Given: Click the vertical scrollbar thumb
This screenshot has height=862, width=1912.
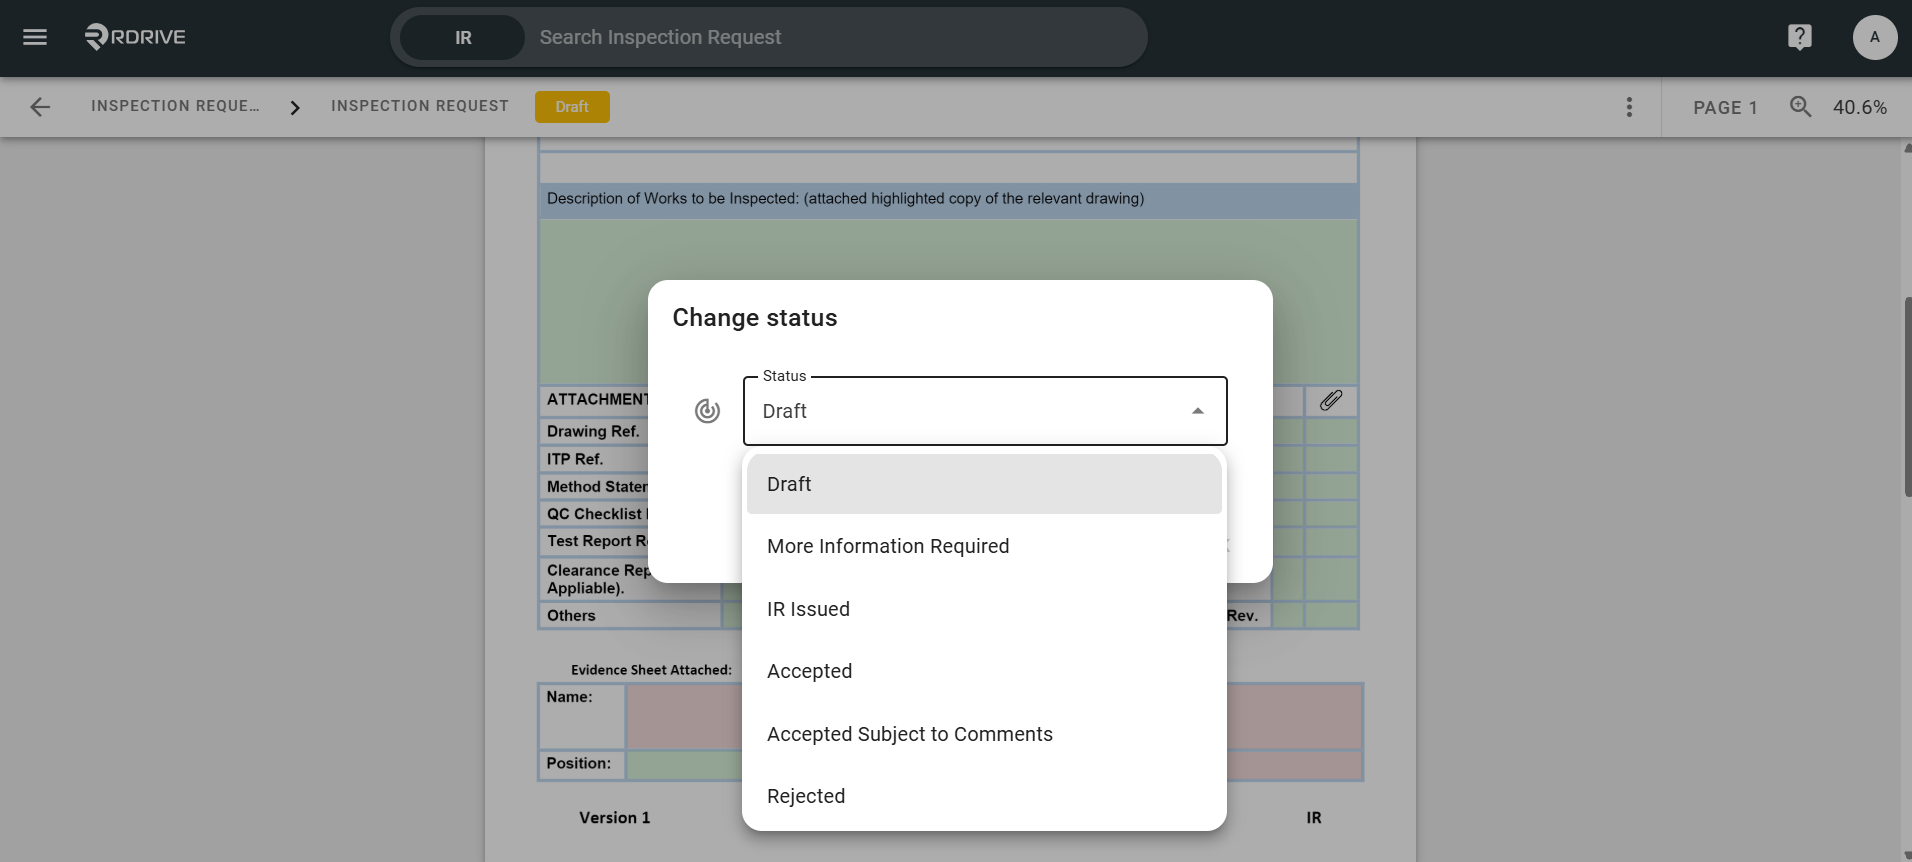Looking at the screenshot, I should [1907, 396].
